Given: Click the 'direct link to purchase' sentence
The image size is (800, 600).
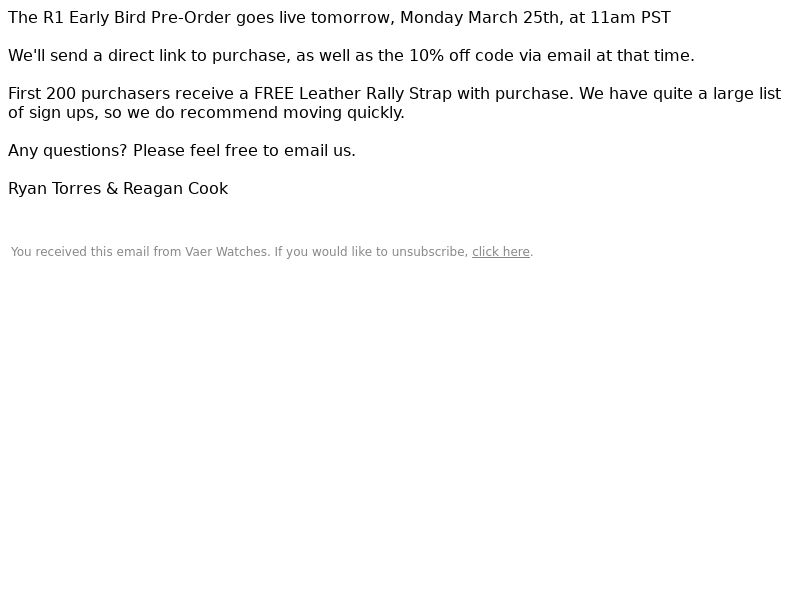Looking at the screenshot, I should pyautogui.click(x=352, y=56).
